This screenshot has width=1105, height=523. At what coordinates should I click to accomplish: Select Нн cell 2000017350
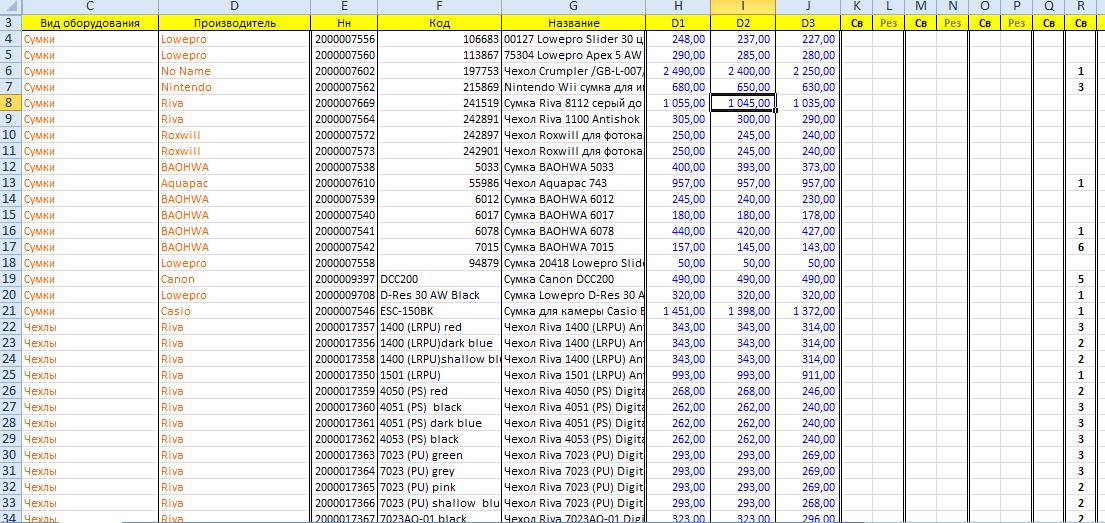tap(344, 375)
